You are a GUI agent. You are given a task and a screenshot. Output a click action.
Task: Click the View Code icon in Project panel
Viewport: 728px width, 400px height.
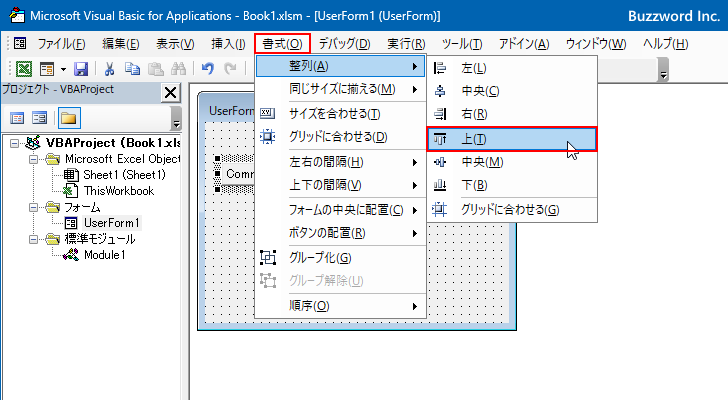(x=17, y=118)
